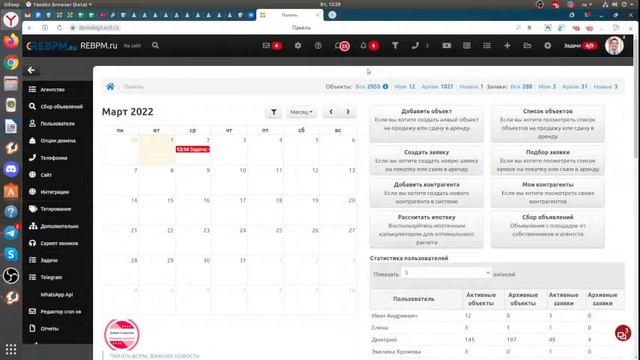Go to home breadcrumb icon
The width and height of the screenshot is (640, 360).
click(x=110, y=87)
